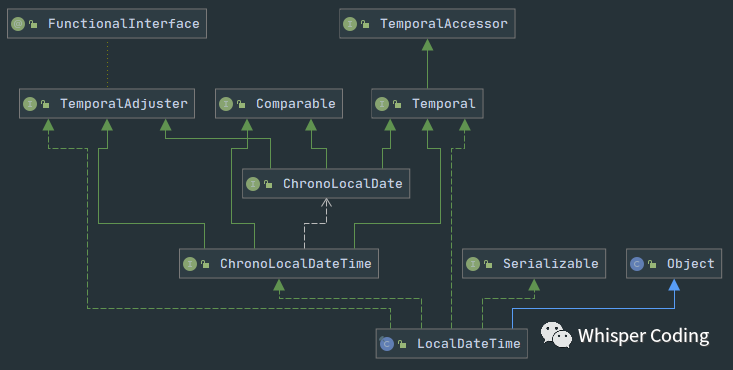Click the interface icon on TemporalAdjuster
This screenshot has height=370, width=733.
pyautogui.click(x=30, y=104)
